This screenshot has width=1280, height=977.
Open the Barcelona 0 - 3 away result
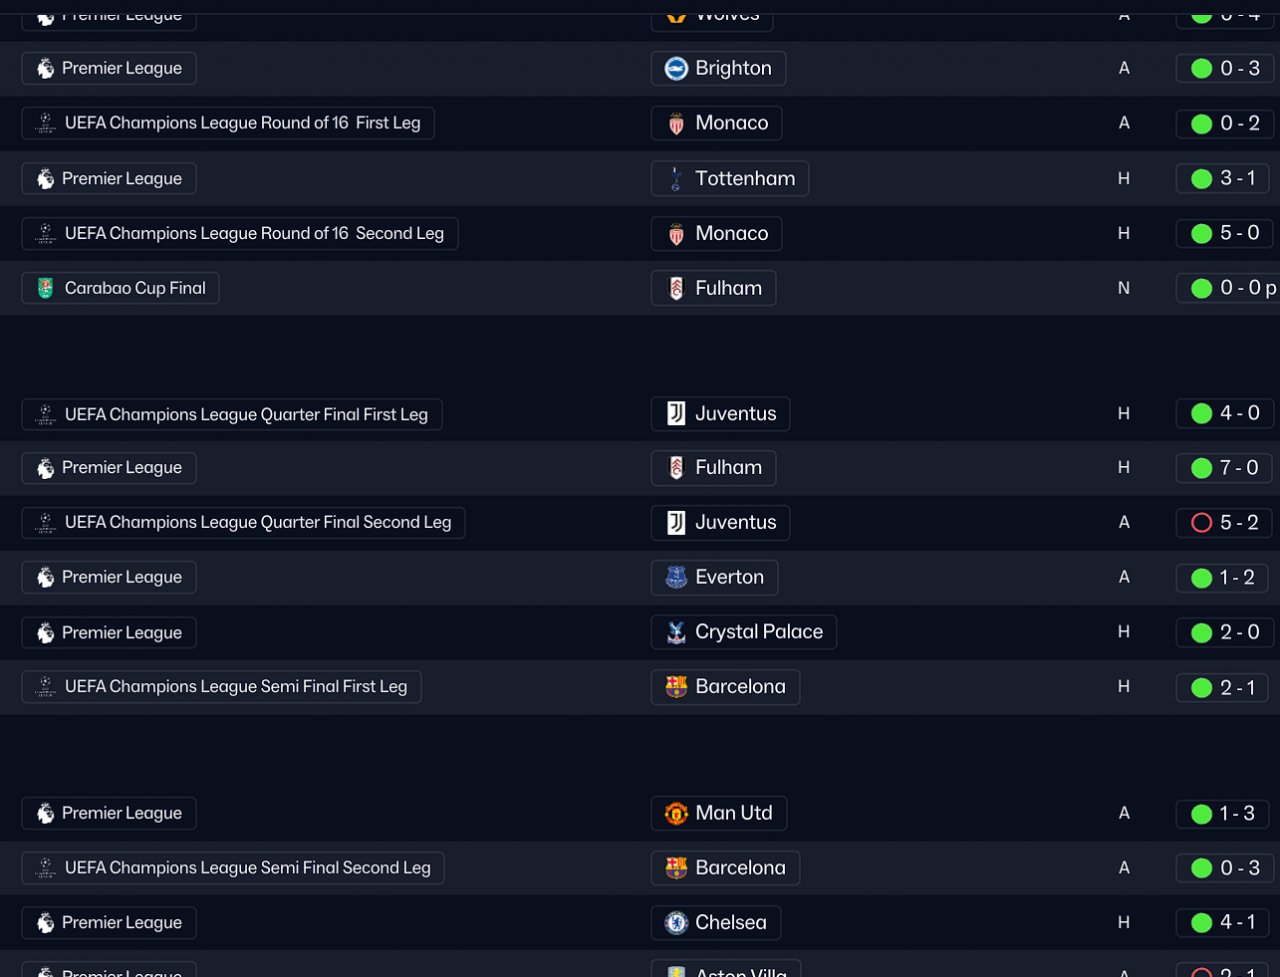coord(1225,868)
